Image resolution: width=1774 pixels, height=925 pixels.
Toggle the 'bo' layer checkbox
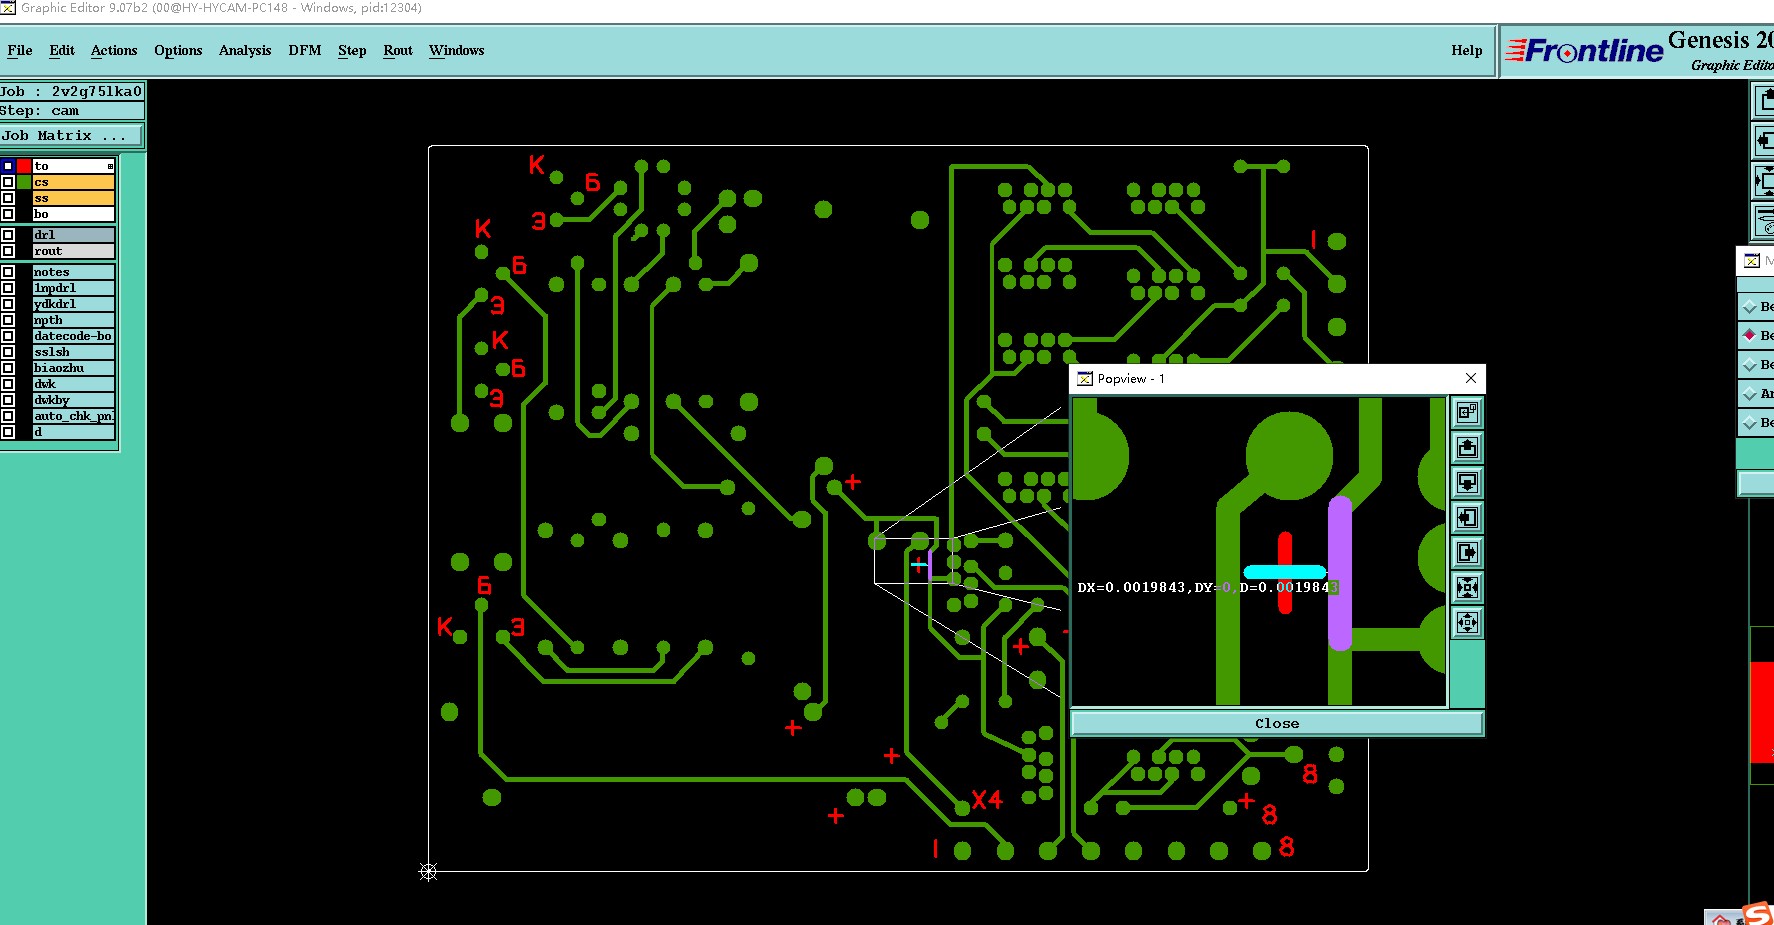click(x=8, y=214)
